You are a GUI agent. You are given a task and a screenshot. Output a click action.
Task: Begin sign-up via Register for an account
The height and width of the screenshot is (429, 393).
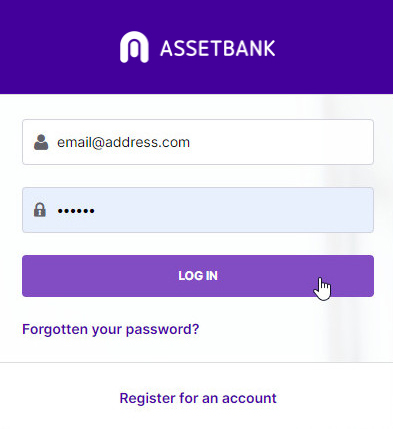click(198, 398)
